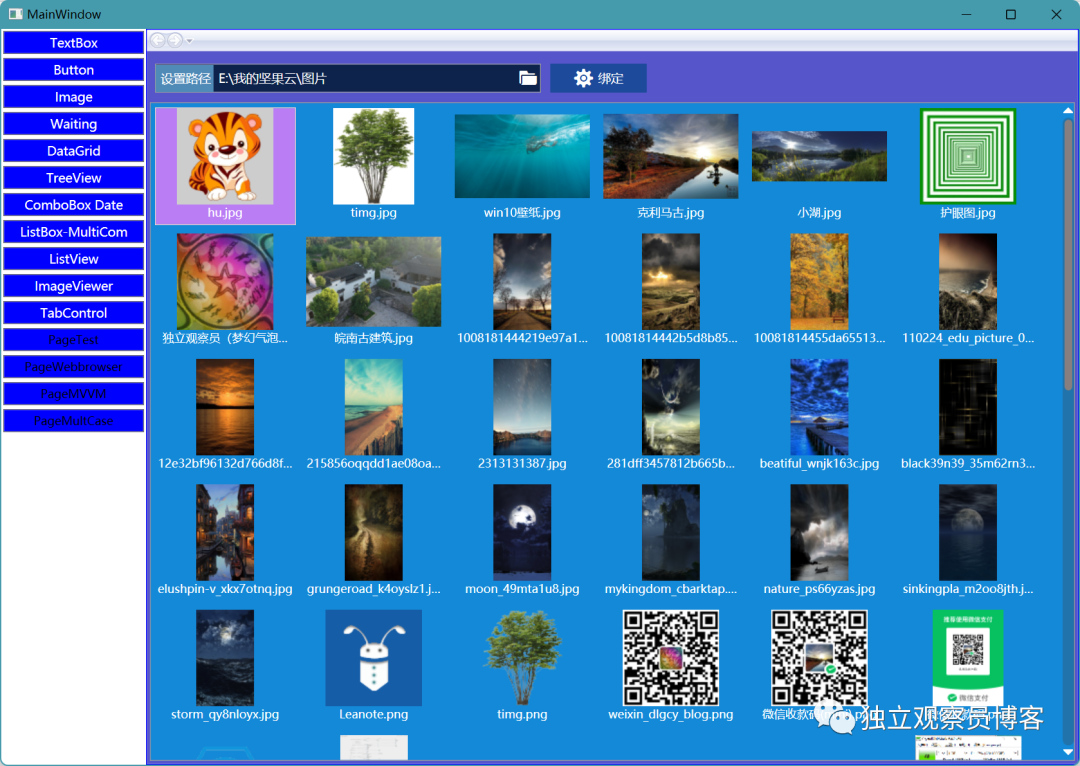Image resolution: width=1080 pixels, height=766 pixels.
Task: Select the 皖南古建筑.jpg village thumbnail
Action: 373,282
